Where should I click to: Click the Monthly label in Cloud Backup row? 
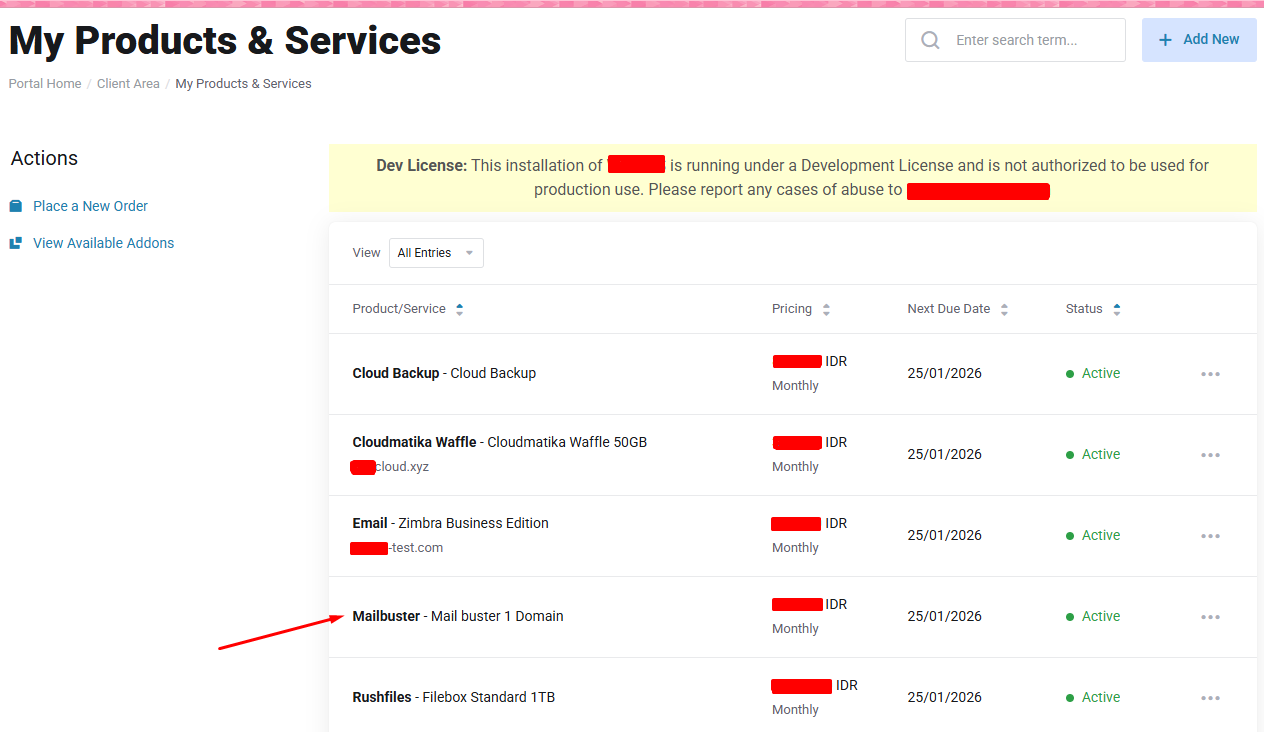coord(795,386)
